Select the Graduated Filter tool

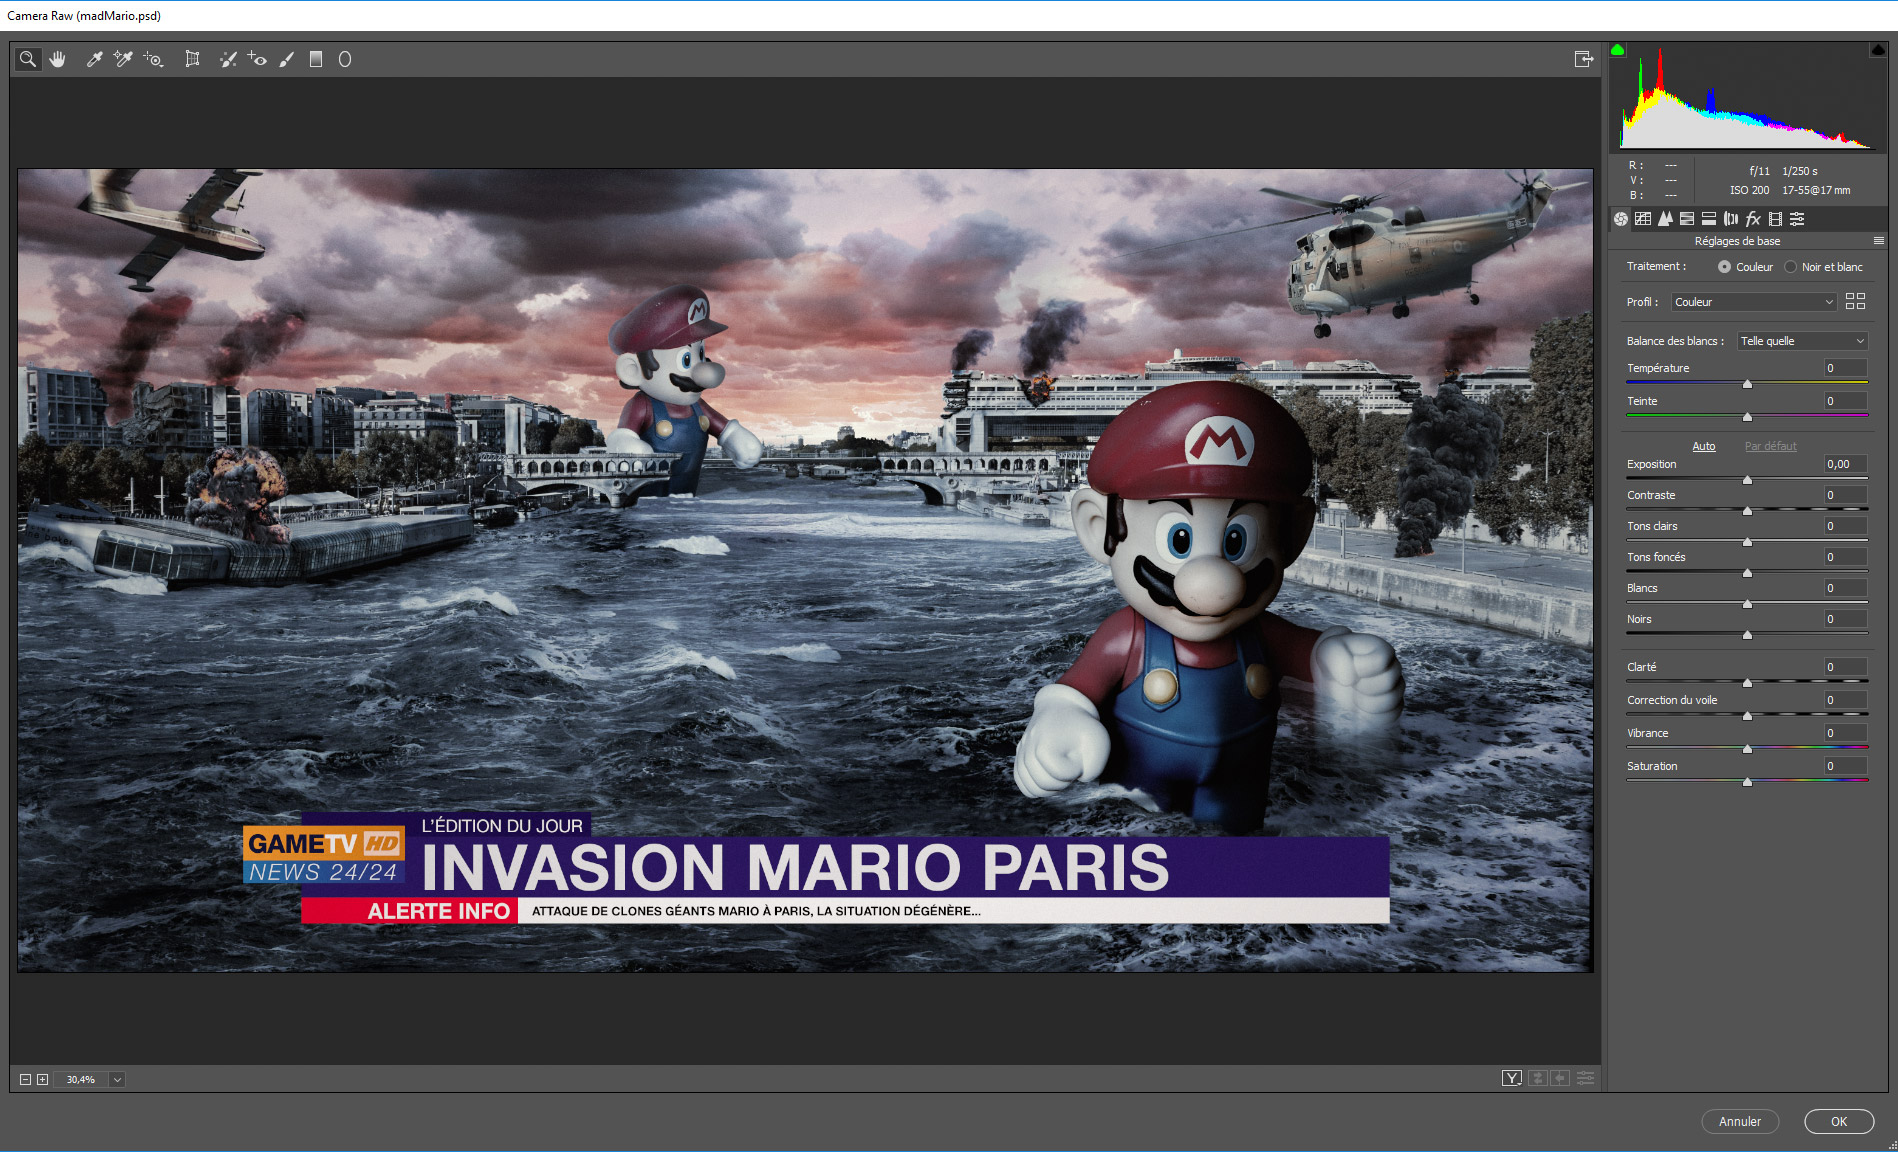click(x=316, y=60)
